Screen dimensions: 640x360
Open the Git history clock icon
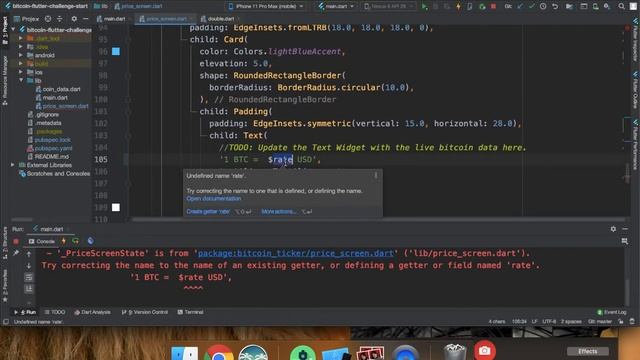pyautogui.click(x=543, y=7)
